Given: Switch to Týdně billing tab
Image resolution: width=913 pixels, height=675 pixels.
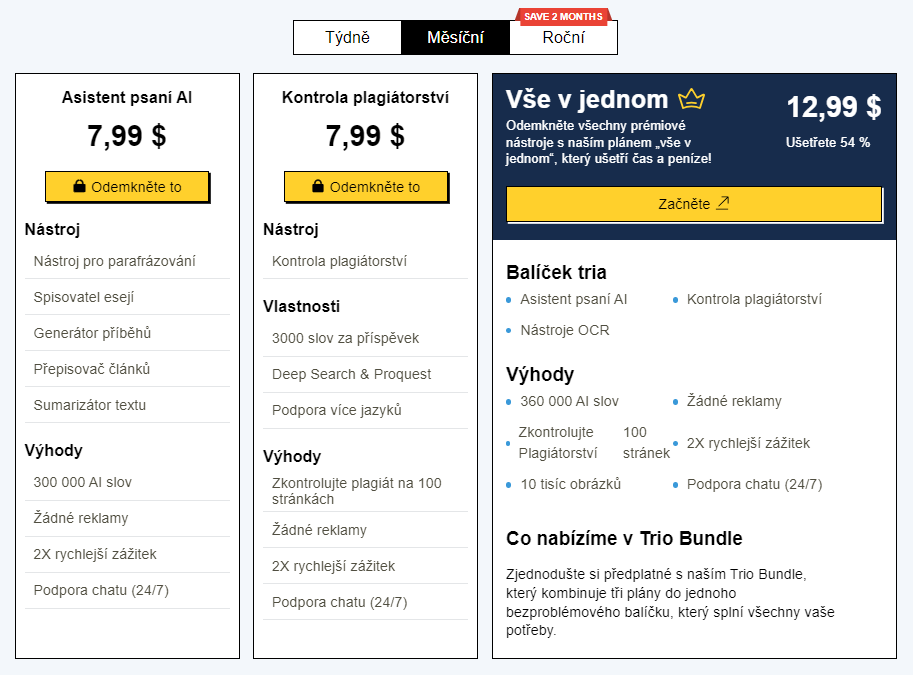Looking at the screenshot, I should click(x=347, y=38).
